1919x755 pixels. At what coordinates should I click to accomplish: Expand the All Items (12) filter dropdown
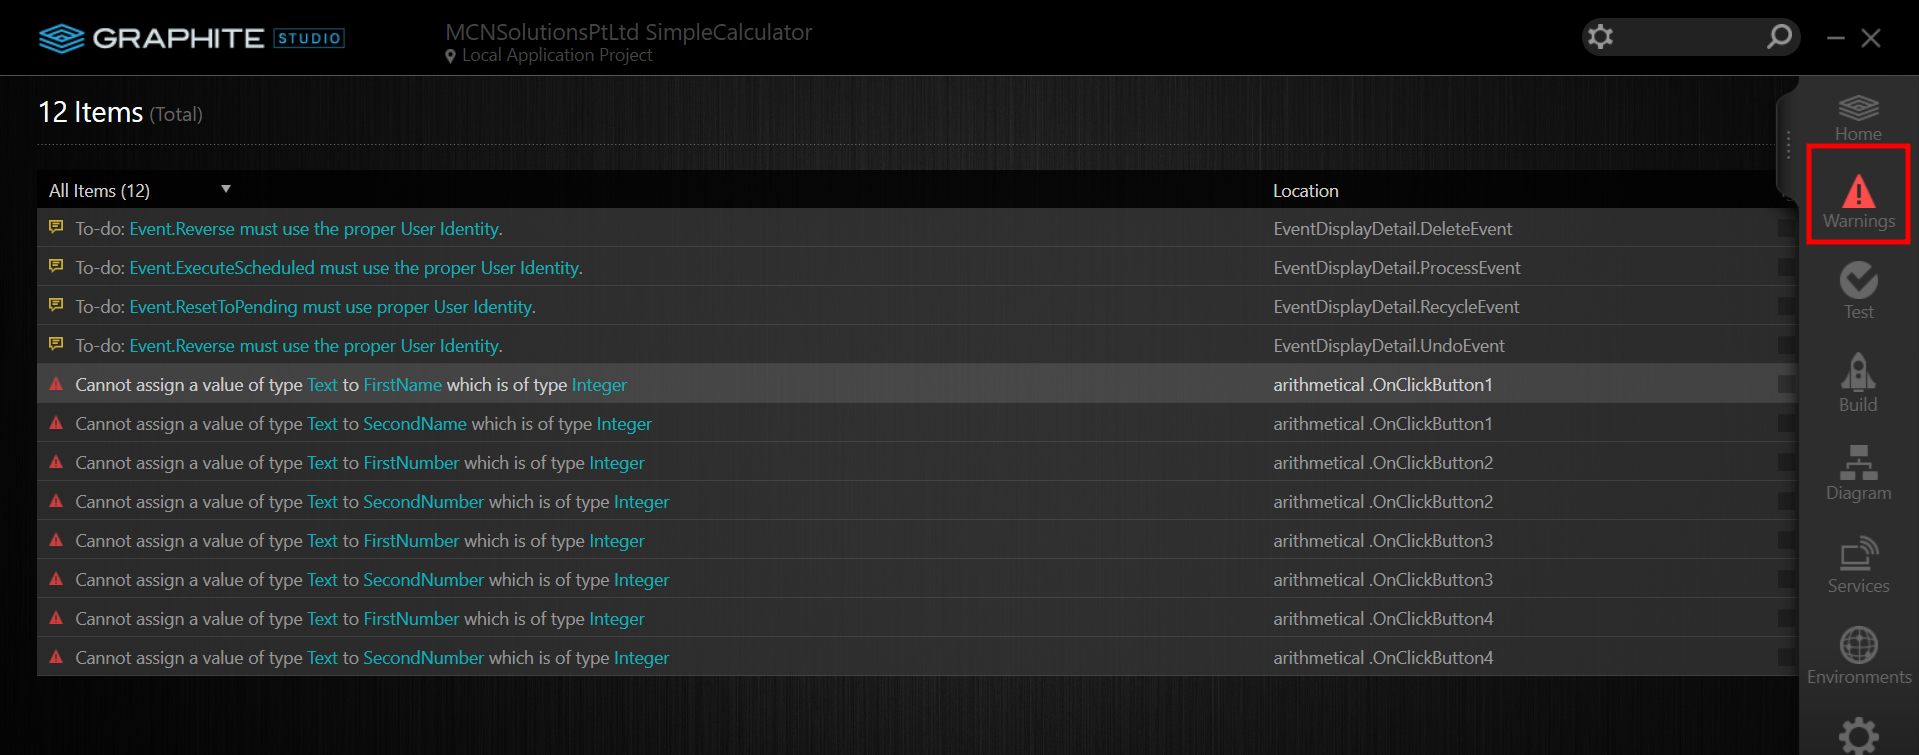[x=226, y=189]
